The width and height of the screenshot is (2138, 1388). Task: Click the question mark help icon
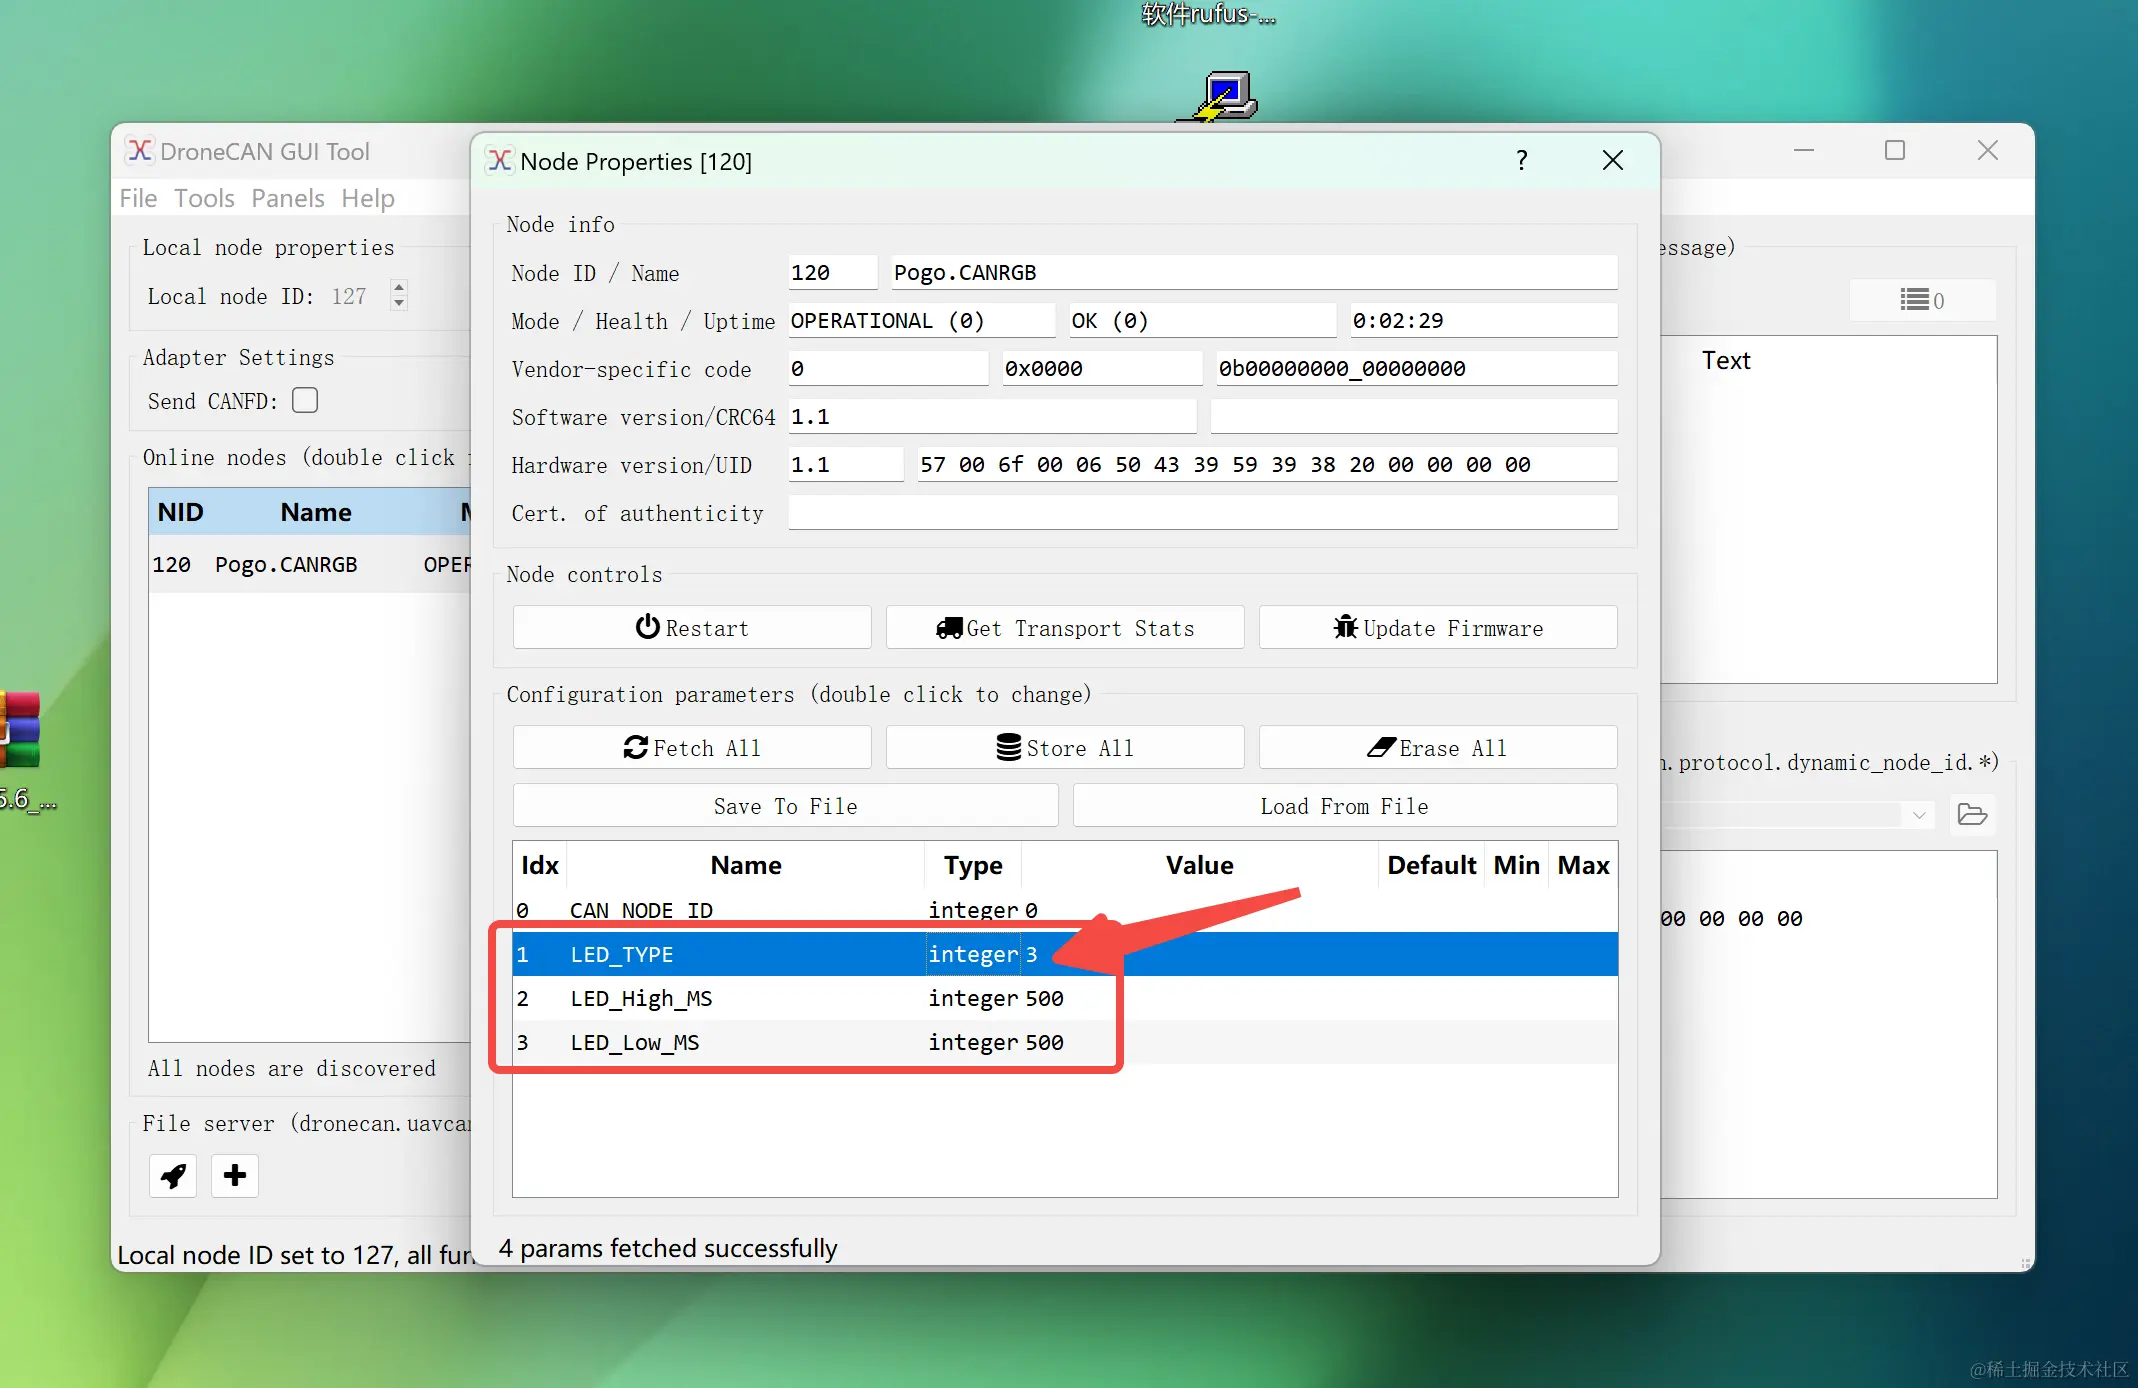click(1521, 161)
